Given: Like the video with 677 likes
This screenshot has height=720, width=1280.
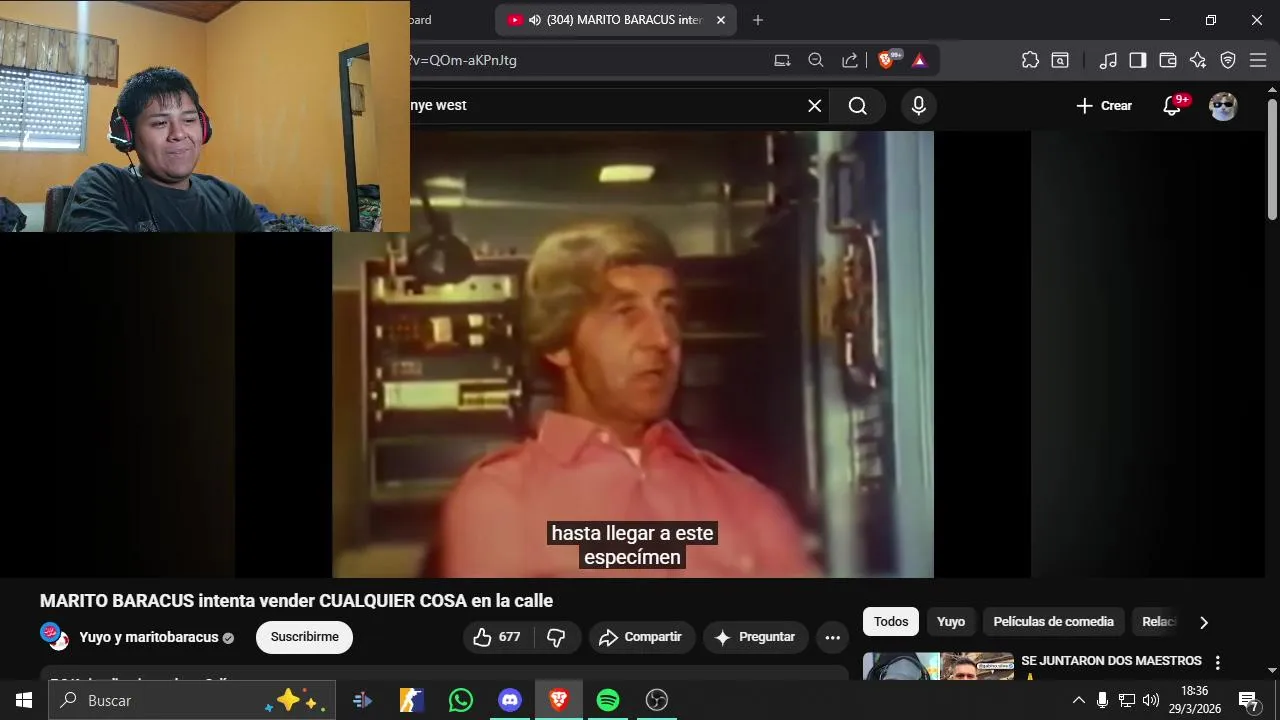Looking at the screenshot, I should pos(497,637).
